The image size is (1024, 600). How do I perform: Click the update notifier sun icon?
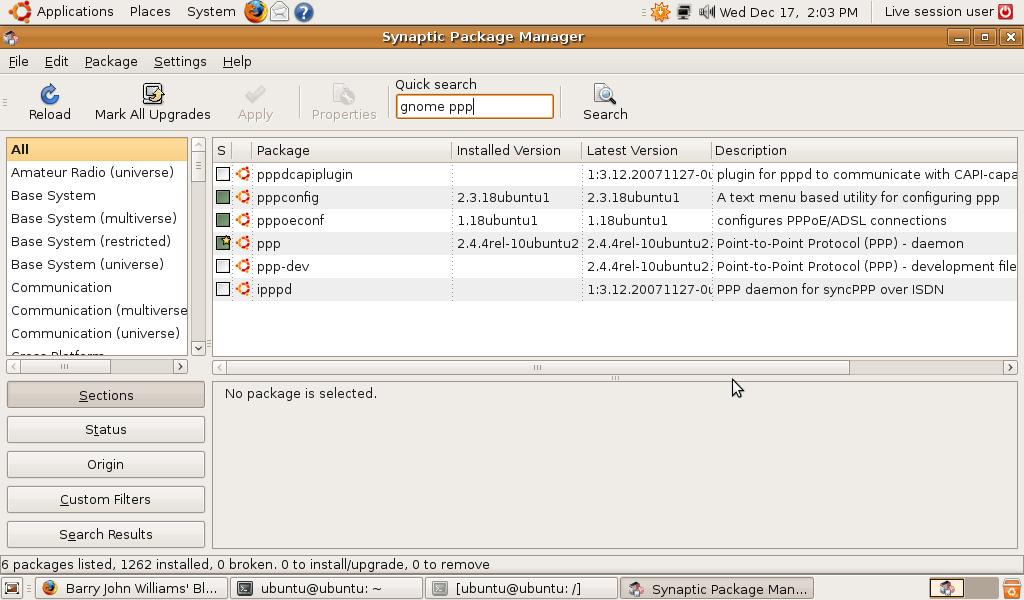pyautogui.click(x=660, y=12)
